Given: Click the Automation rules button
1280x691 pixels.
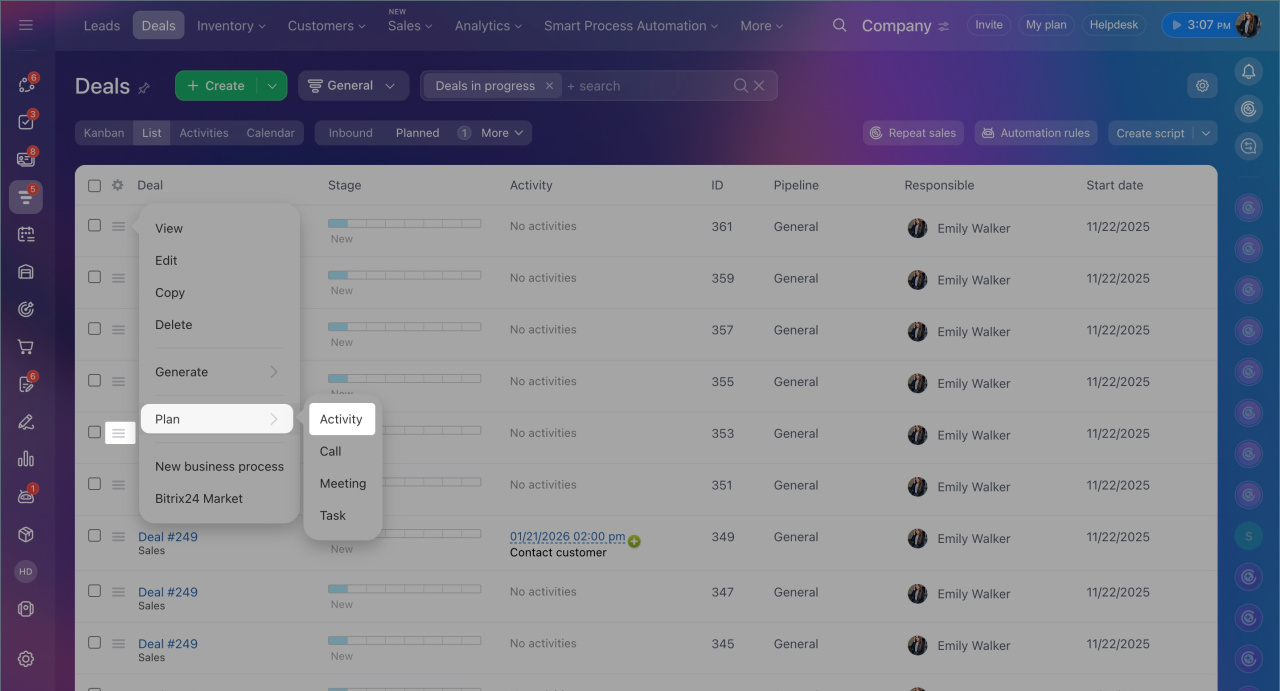Looking at the screenshot, I should 1036,133.
